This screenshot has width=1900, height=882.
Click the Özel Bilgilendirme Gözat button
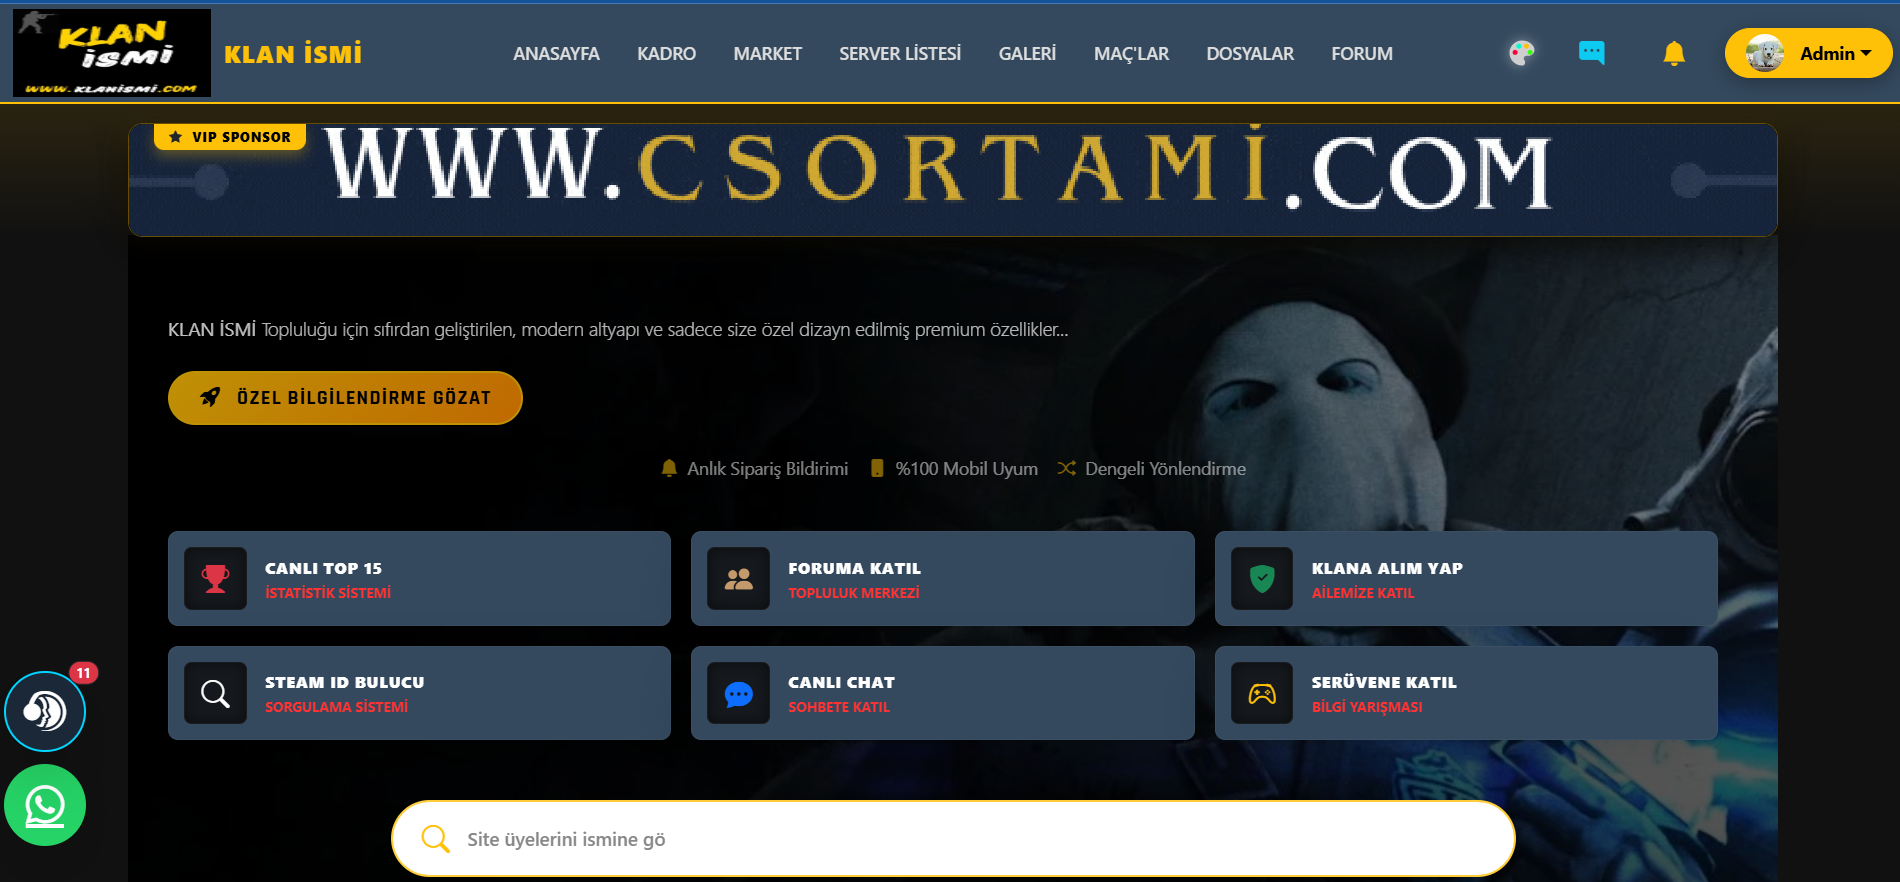click(x=345, y=398)
